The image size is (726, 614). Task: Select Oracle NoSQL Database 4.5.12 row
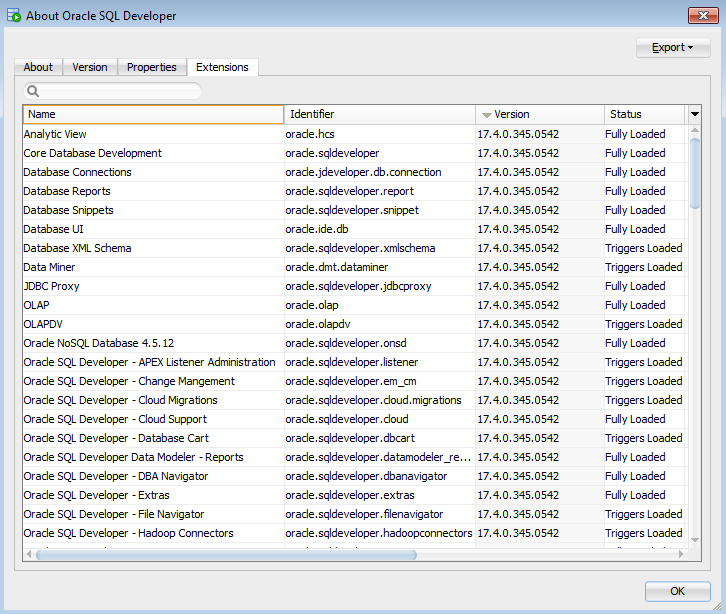354,343
